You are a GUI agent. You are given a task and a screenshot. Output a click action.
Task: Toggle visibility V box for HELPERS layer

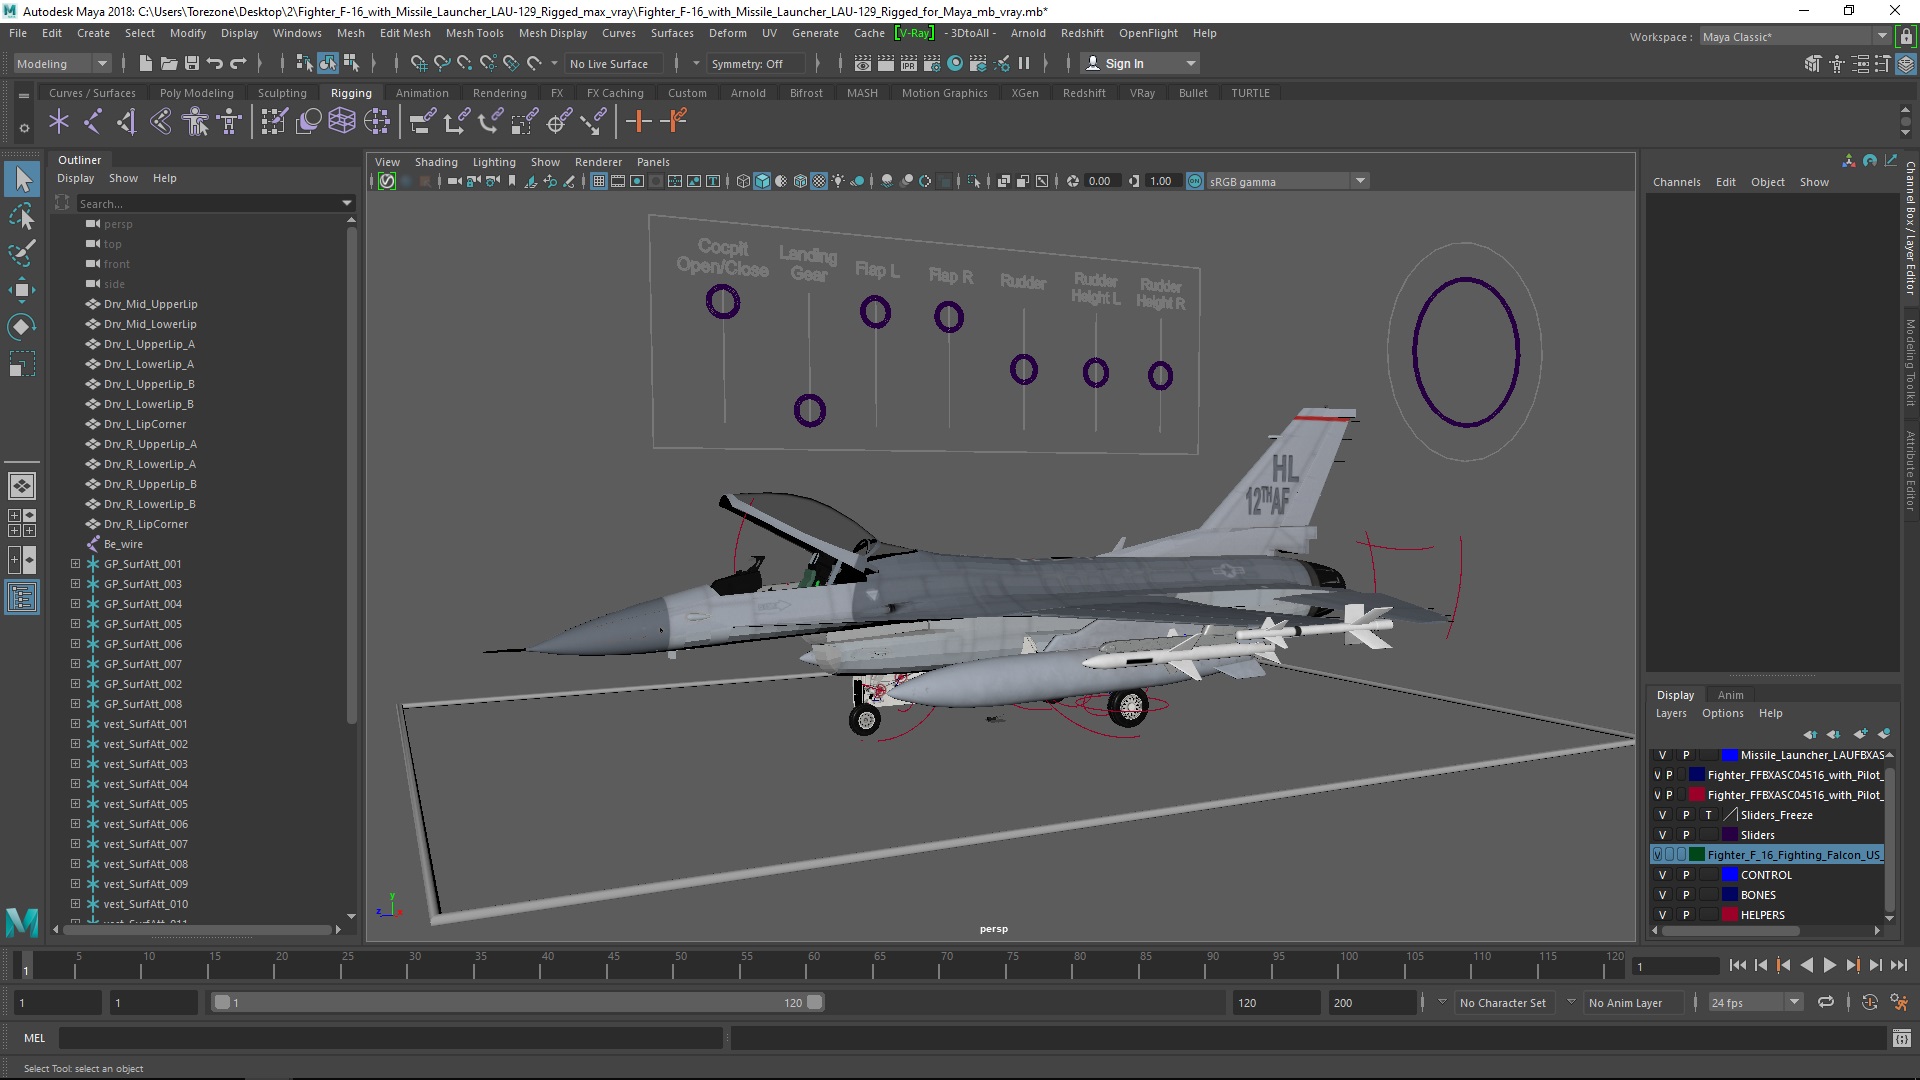(1662, 915)
